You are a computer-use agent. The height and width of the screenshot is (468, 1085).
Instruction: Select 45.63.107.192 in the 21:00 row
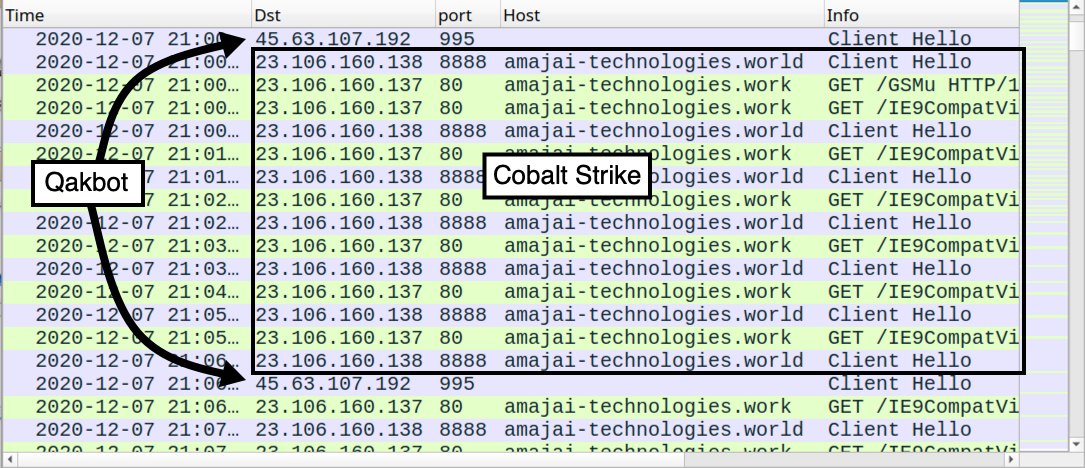tap(333, 39)
